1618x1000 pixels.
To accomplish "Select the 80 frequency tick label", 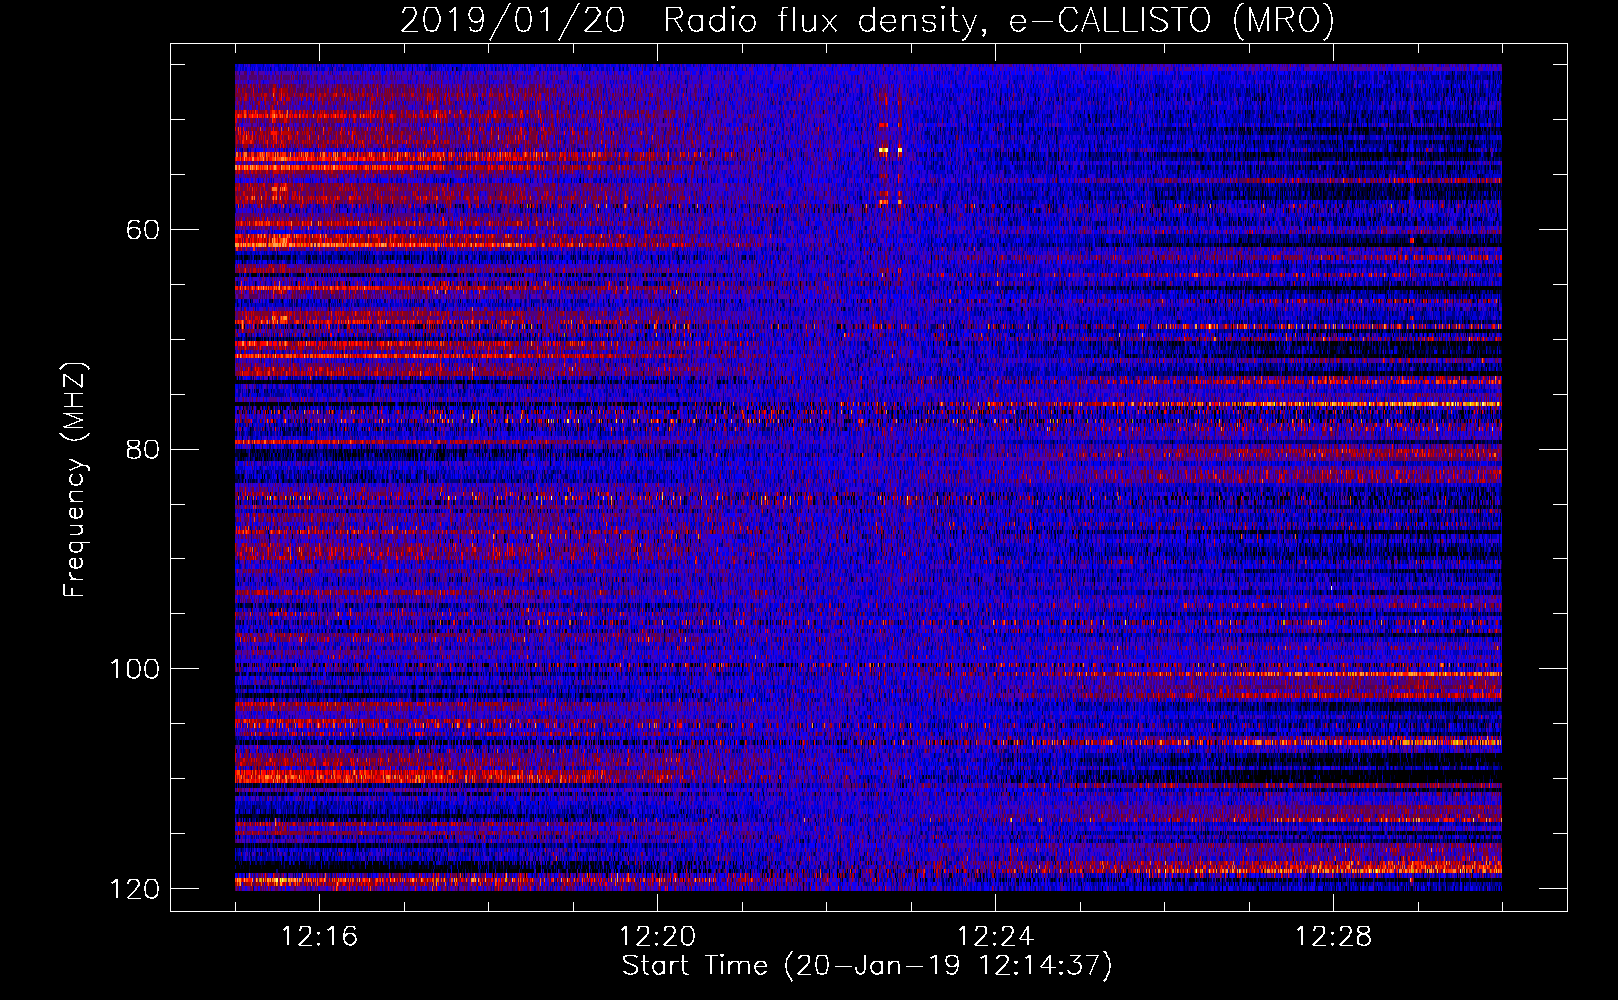I will pyautogui.click(x=143, y=449).
